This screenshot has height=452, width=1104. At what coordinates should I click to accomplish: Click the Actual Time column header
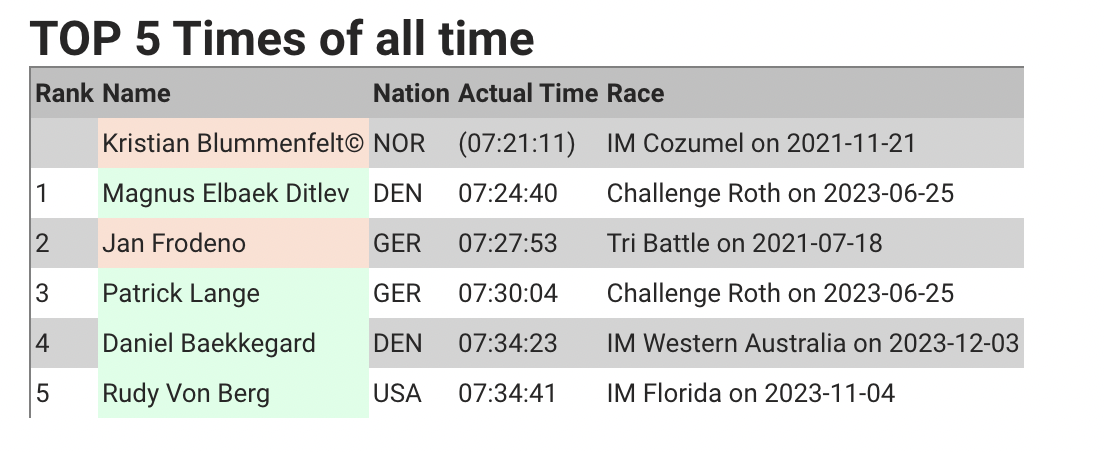528,93
